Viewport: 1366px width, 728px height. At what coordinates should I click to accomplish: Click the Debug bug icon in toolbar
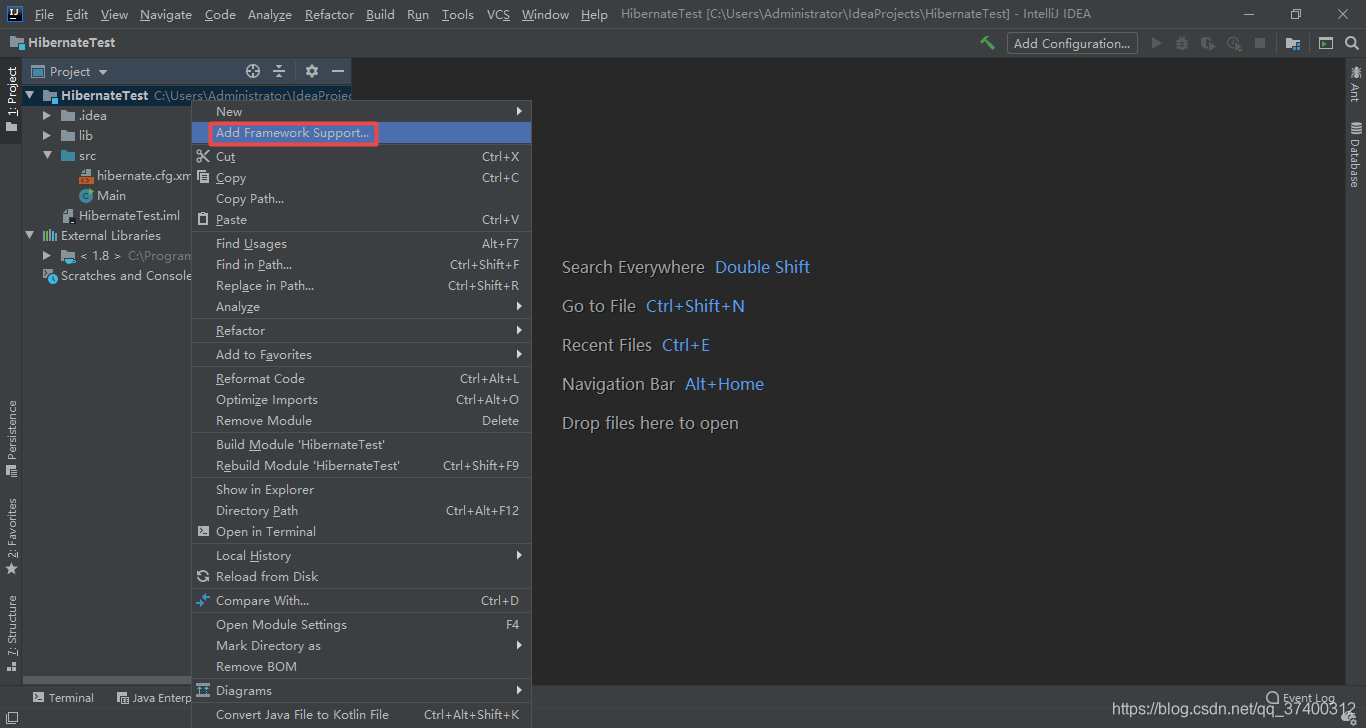(x=1182, y=43)
